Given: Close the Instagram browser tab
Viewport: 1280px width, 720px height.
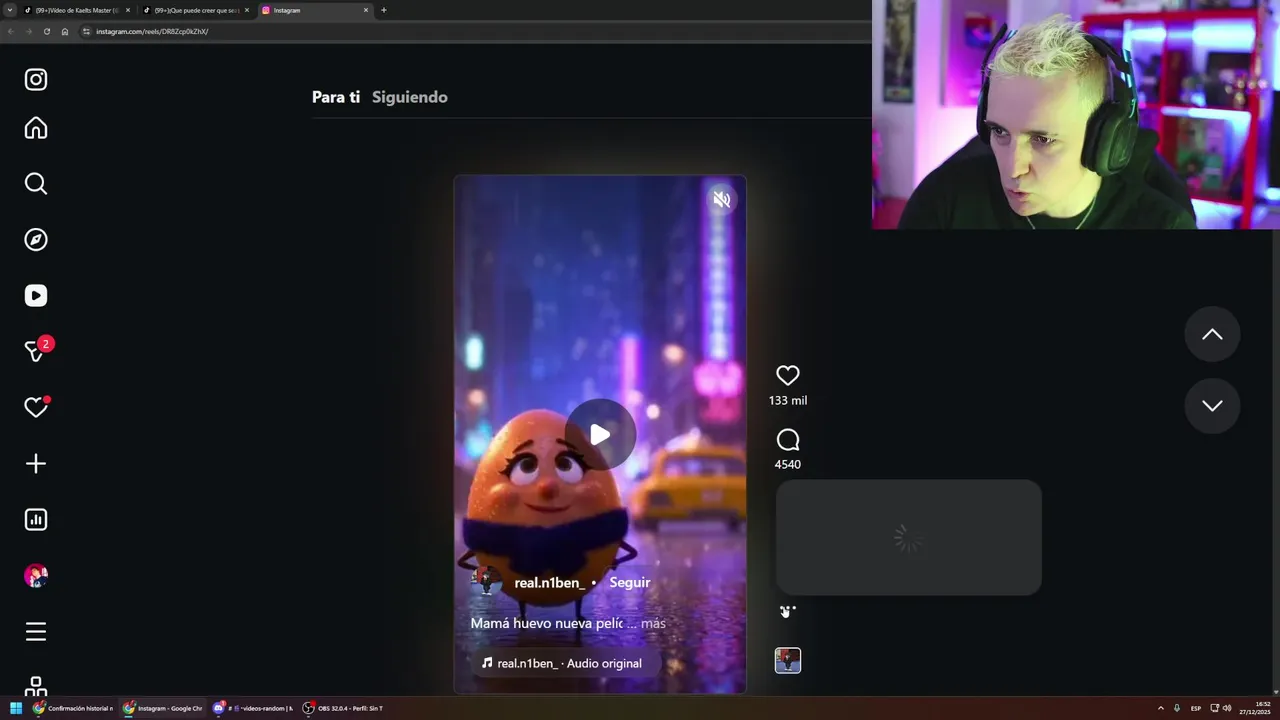Looking at the screenshot, I should coord(366,10).
